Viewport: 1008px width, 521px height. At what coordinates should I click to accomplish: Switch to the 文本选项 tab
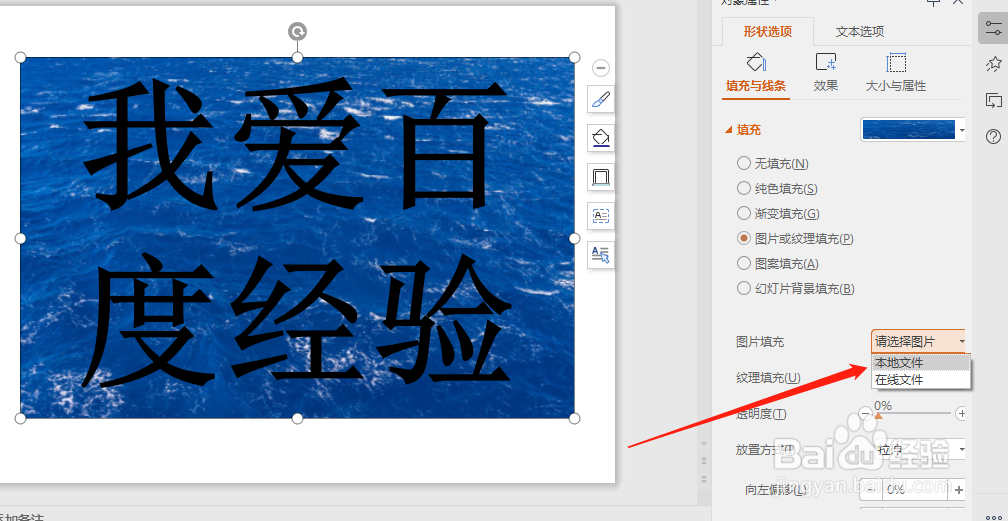pyautogui.click(x=860, y=32)
